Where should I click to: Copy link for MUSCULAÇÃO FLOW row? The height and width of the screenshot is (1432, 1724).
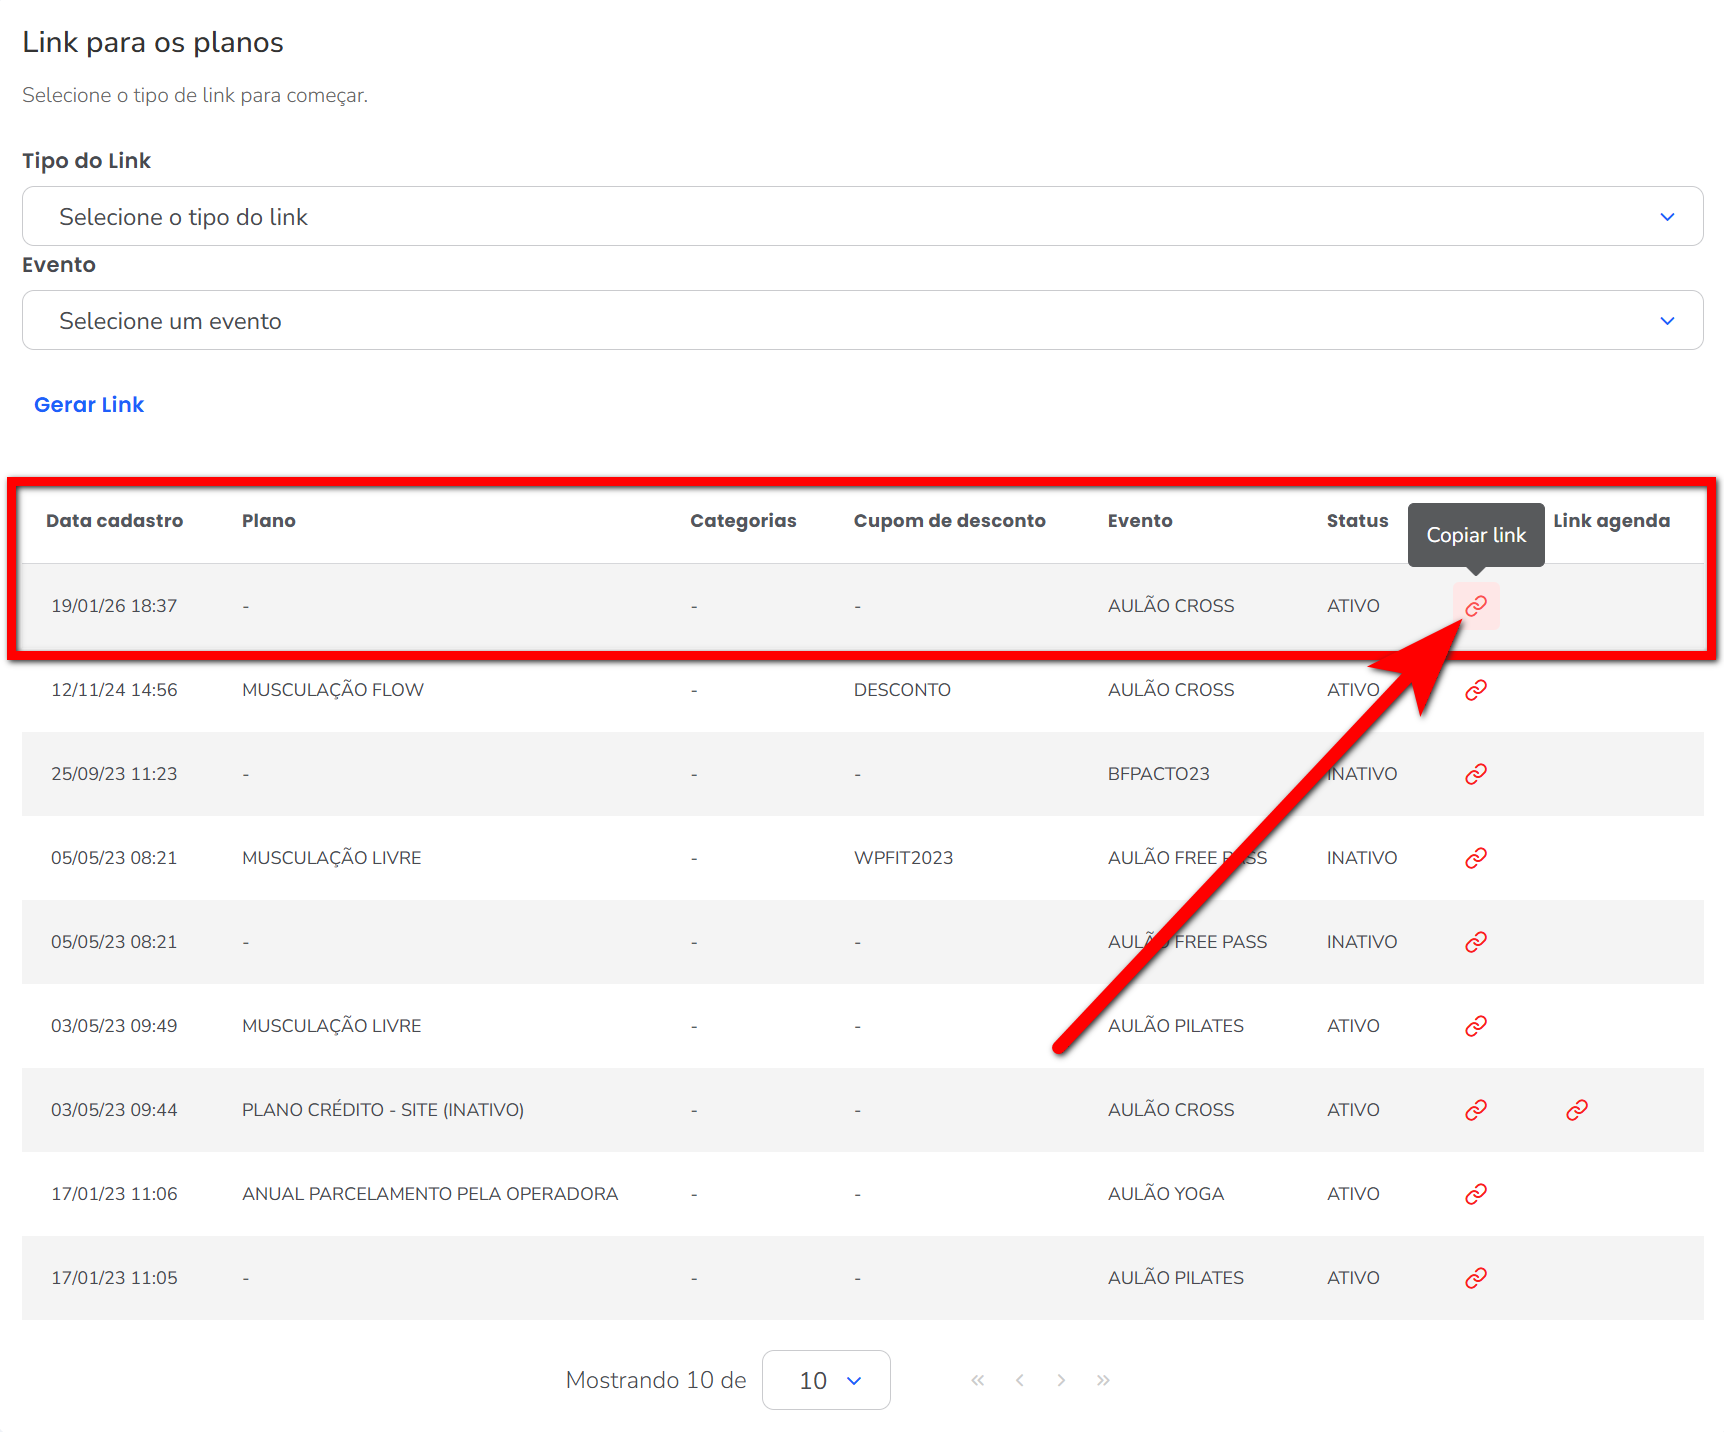(1476, 690)
